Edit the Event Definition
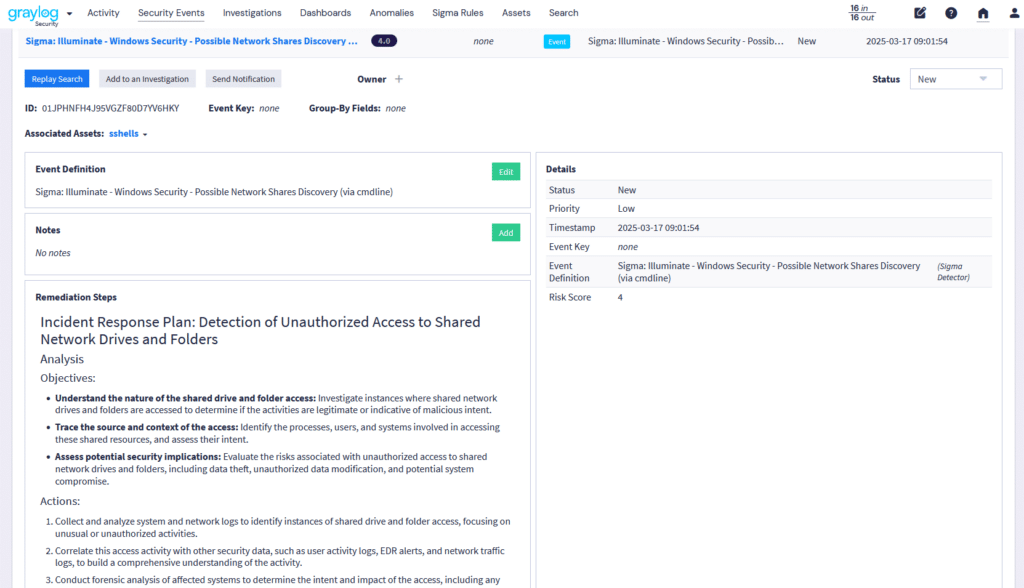1024x588 pixels. (506, 172)
